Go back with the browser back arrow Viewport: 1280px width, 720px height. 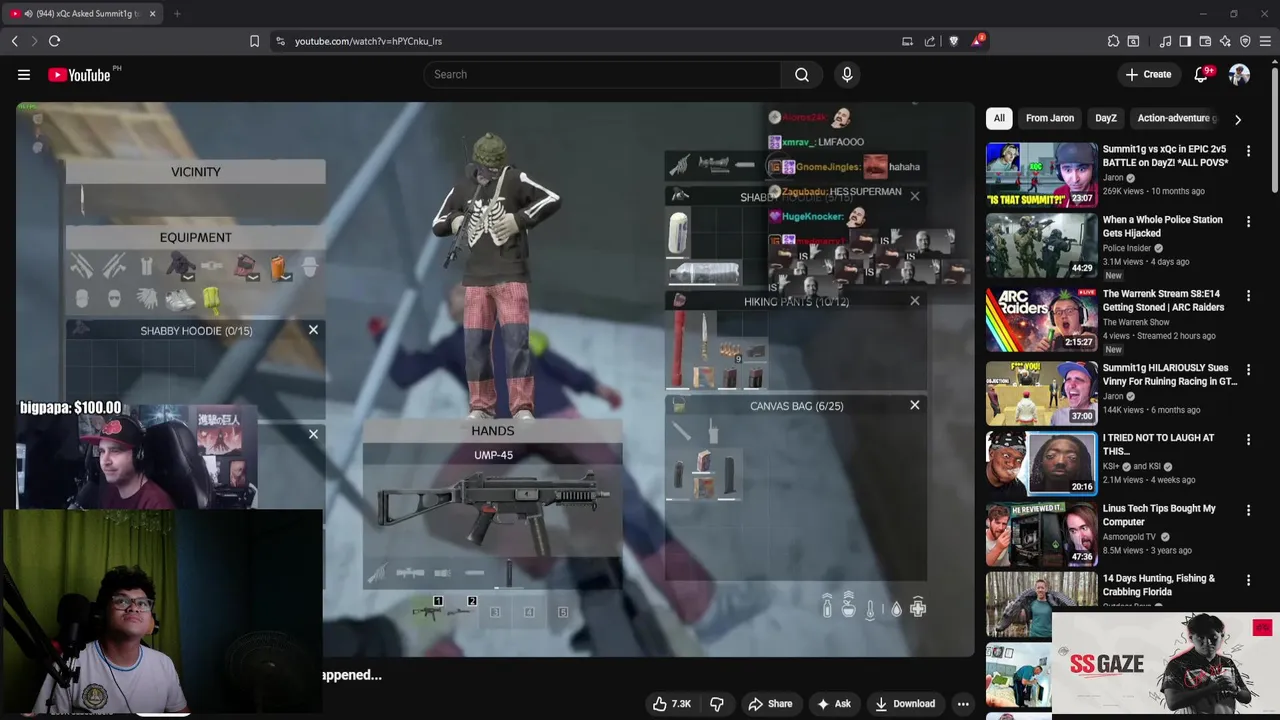[x=15, y=41]
